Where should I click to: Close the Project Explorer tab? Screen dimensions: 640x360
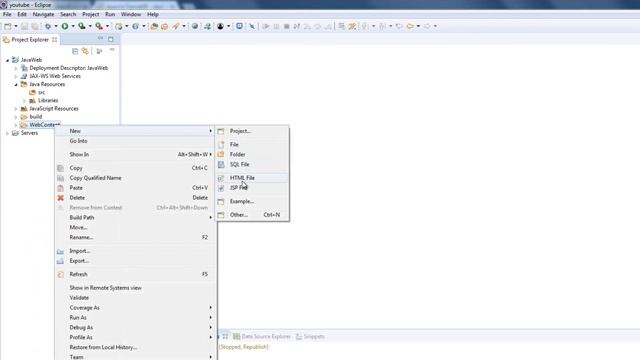click(54, 40)
